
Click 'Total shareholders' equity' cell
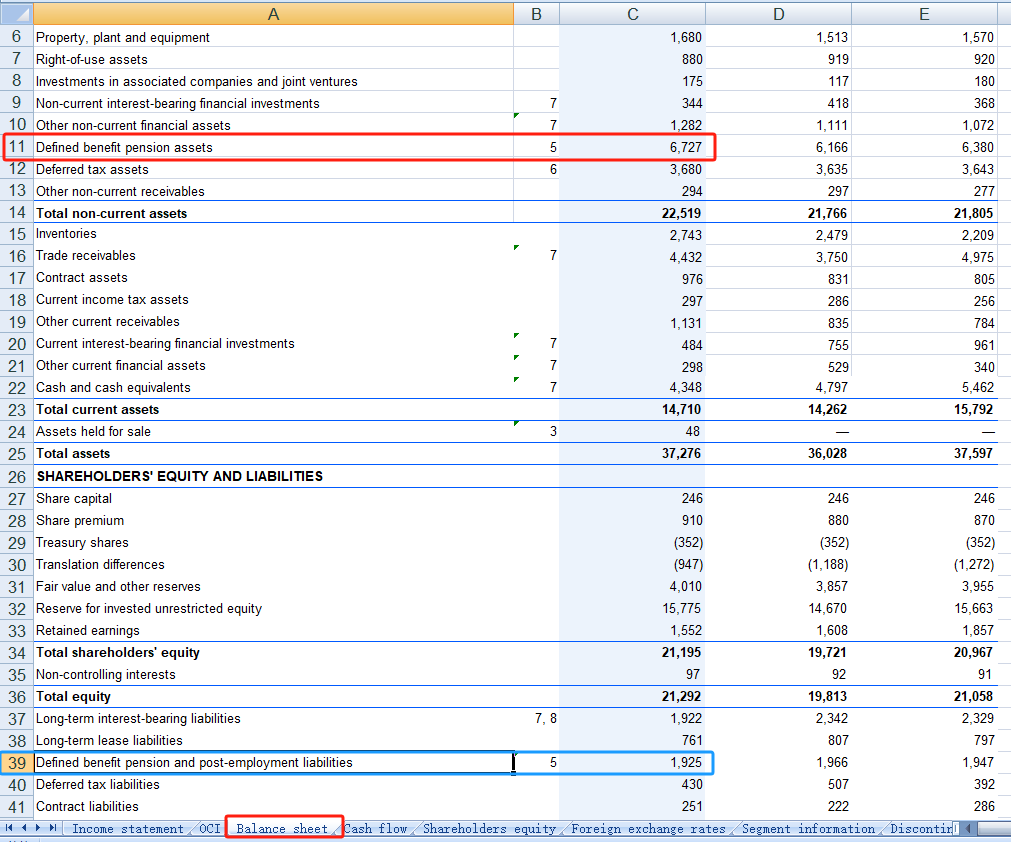click(273, 652)
